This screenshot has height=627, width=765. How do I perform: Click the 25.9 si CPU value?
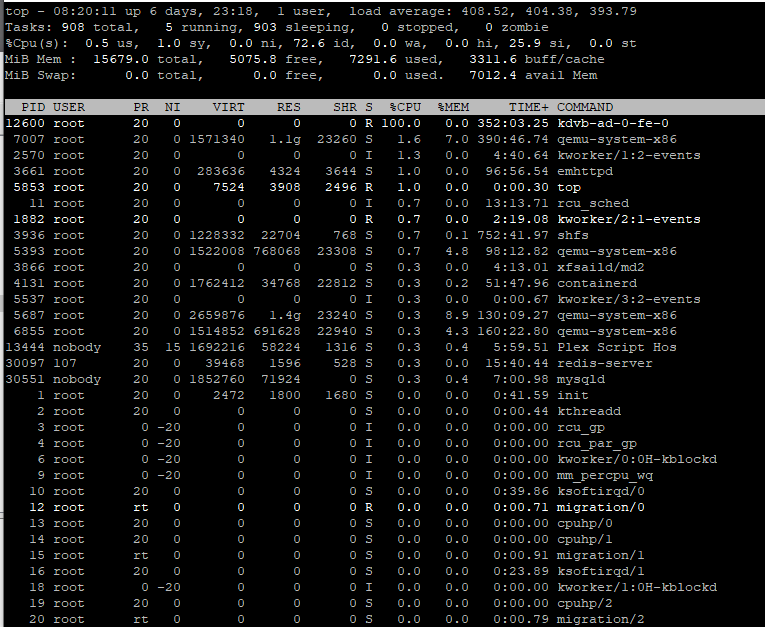point(525,43)
